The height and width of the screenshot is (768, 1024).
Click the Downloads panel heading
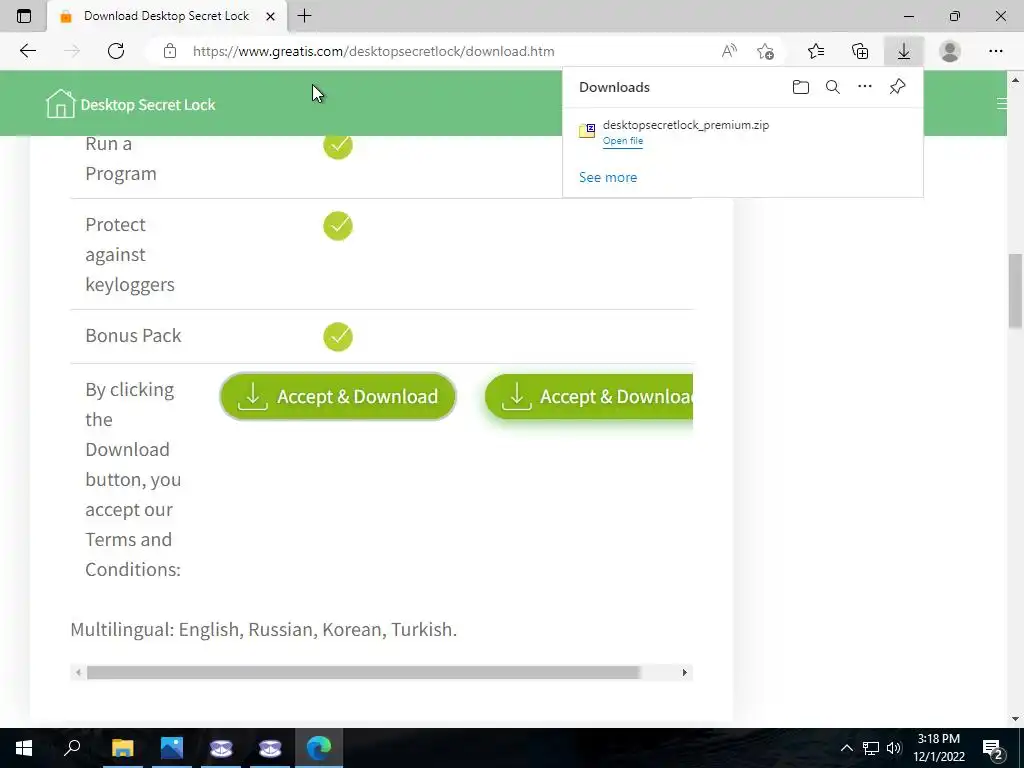(615, 87)
